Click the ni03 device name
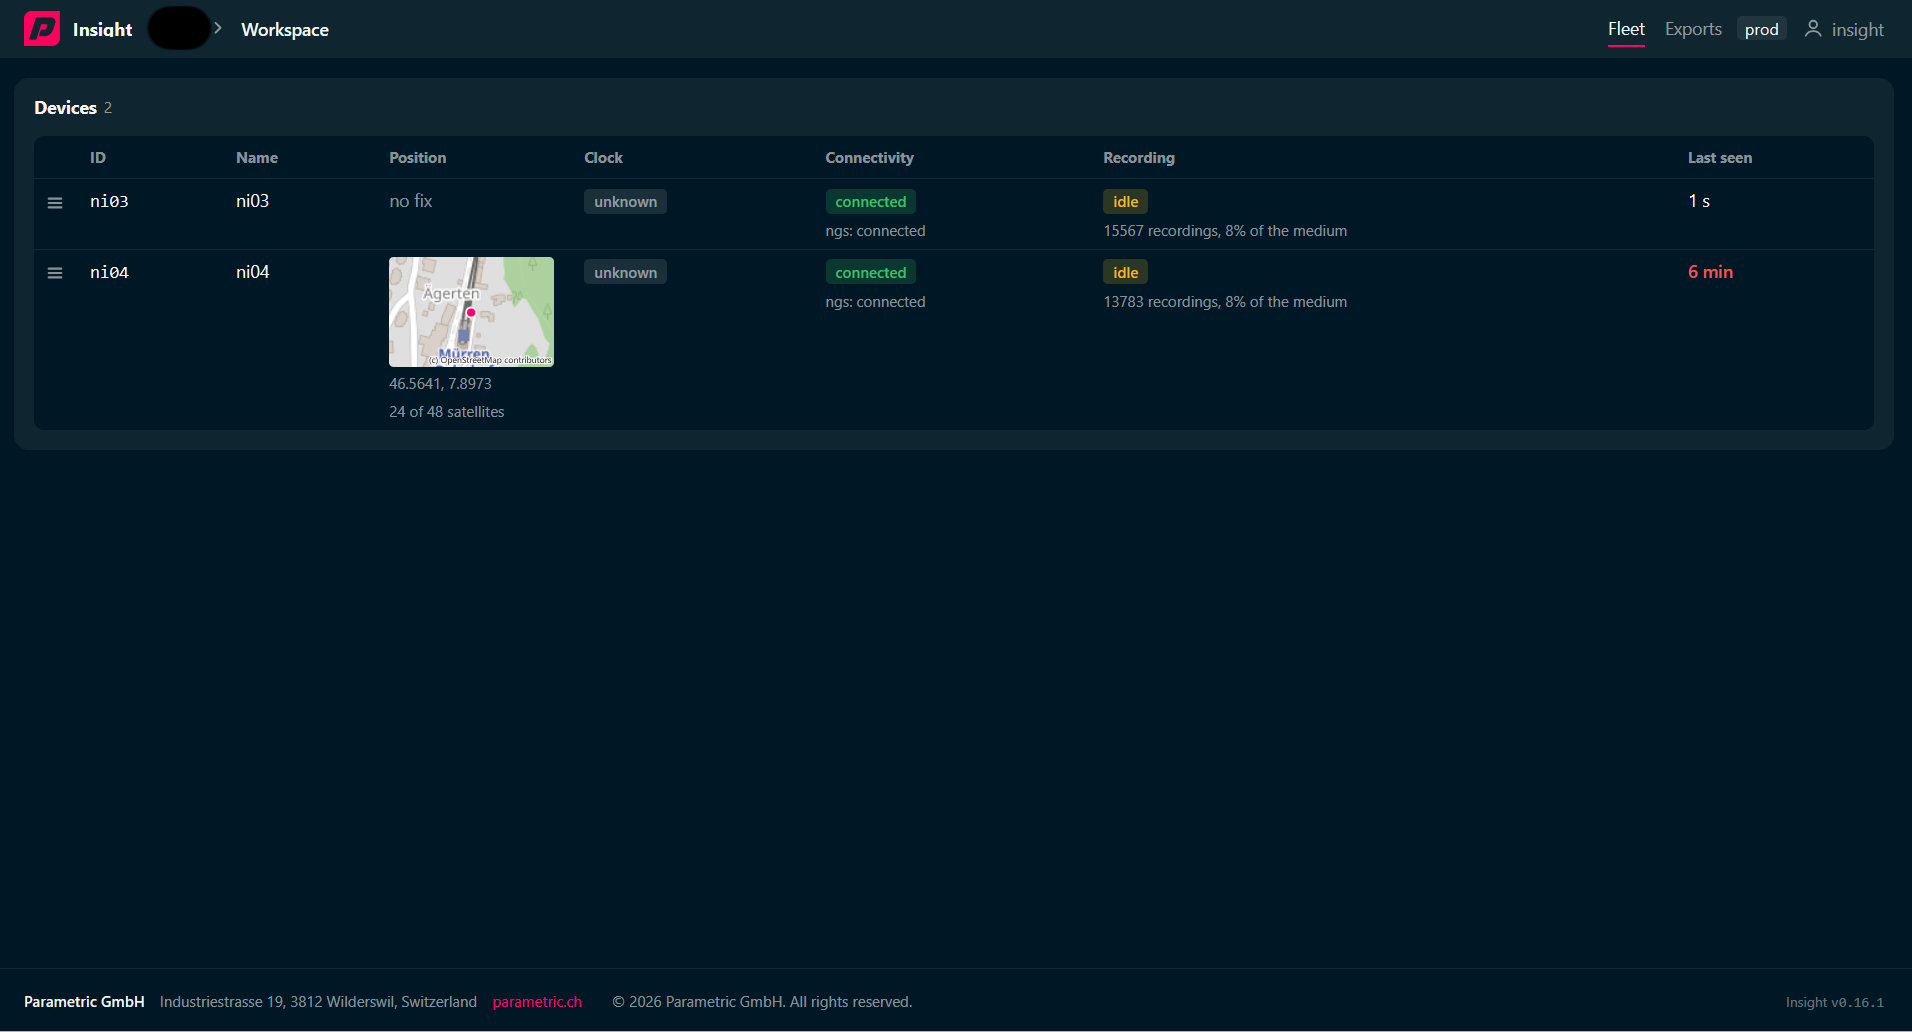Screen dimensions: 1912x1032 click(x=252, y=201)
